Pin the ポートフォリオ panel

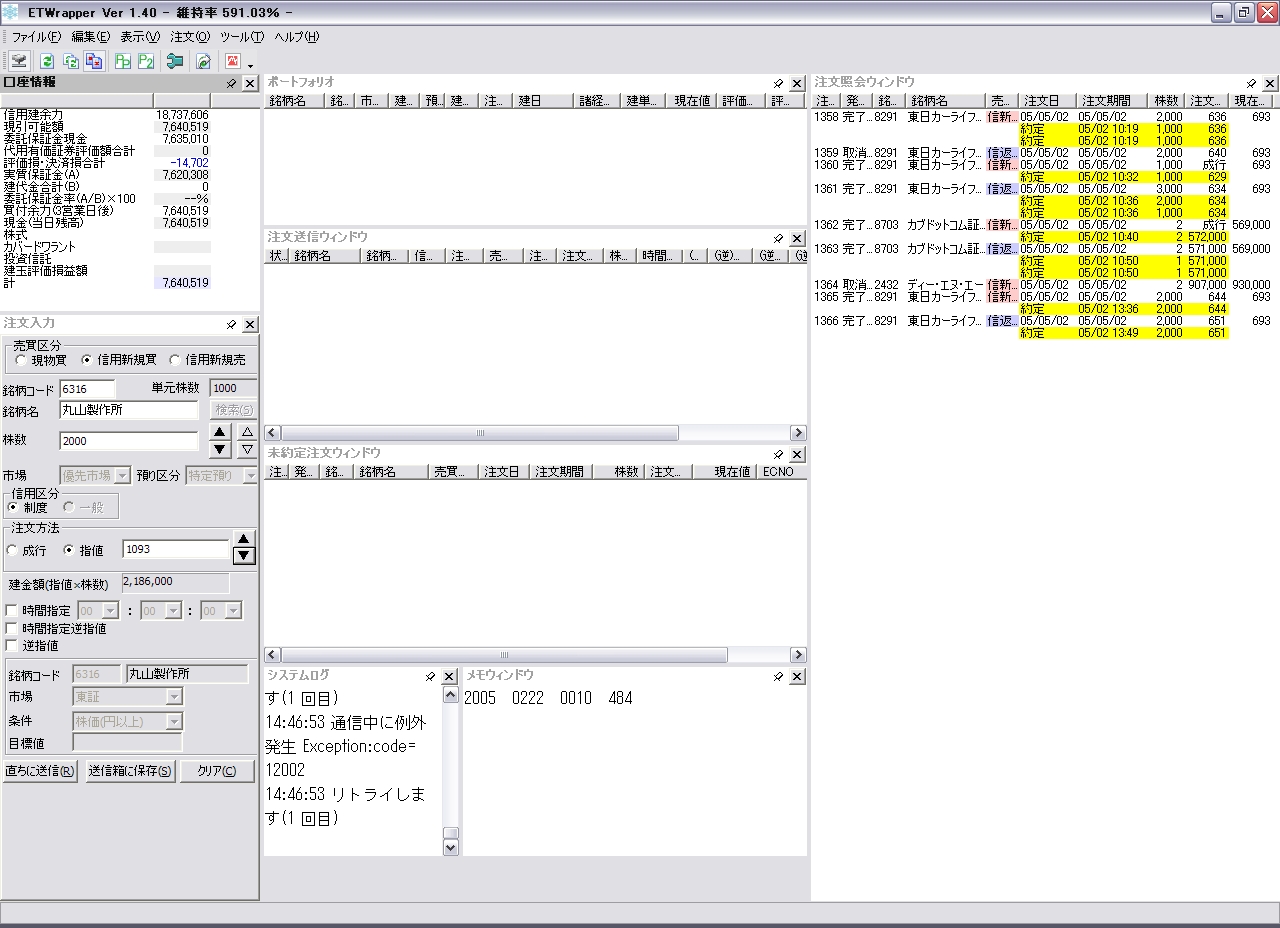point(779,83)
